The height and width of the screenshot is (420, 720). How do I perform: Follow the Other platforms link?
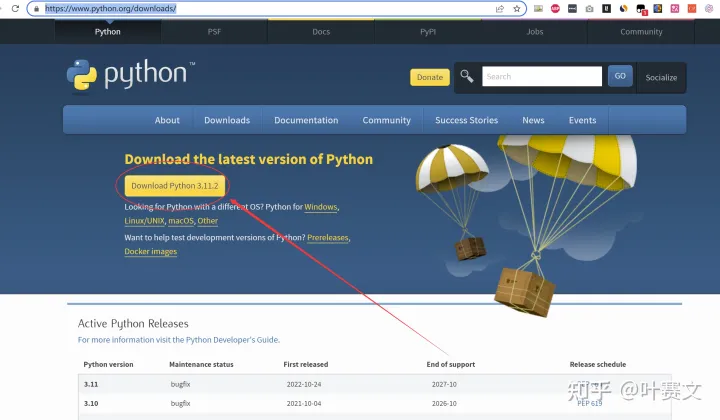[208, 221]
